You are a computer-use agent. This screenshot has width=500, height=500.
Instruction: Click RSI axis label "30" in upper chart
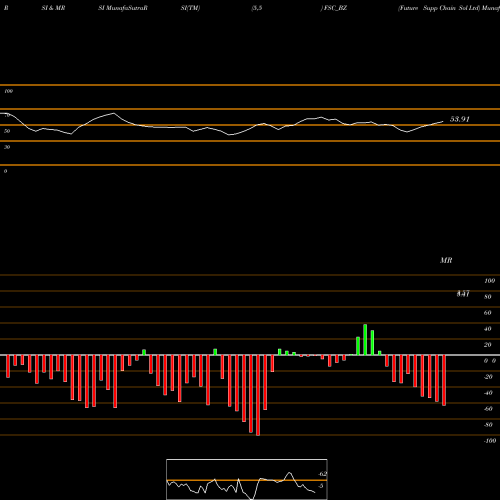7,147
